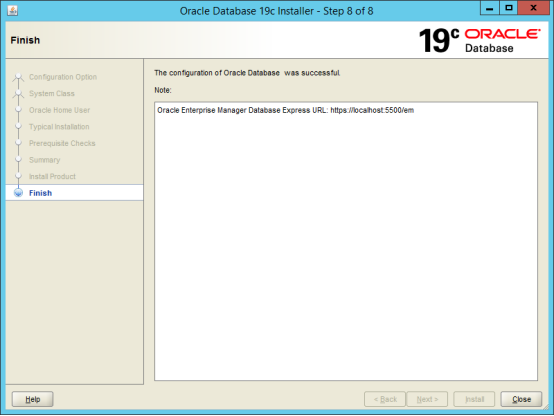Click the blue Finish step bullet icon

[18, 193]
